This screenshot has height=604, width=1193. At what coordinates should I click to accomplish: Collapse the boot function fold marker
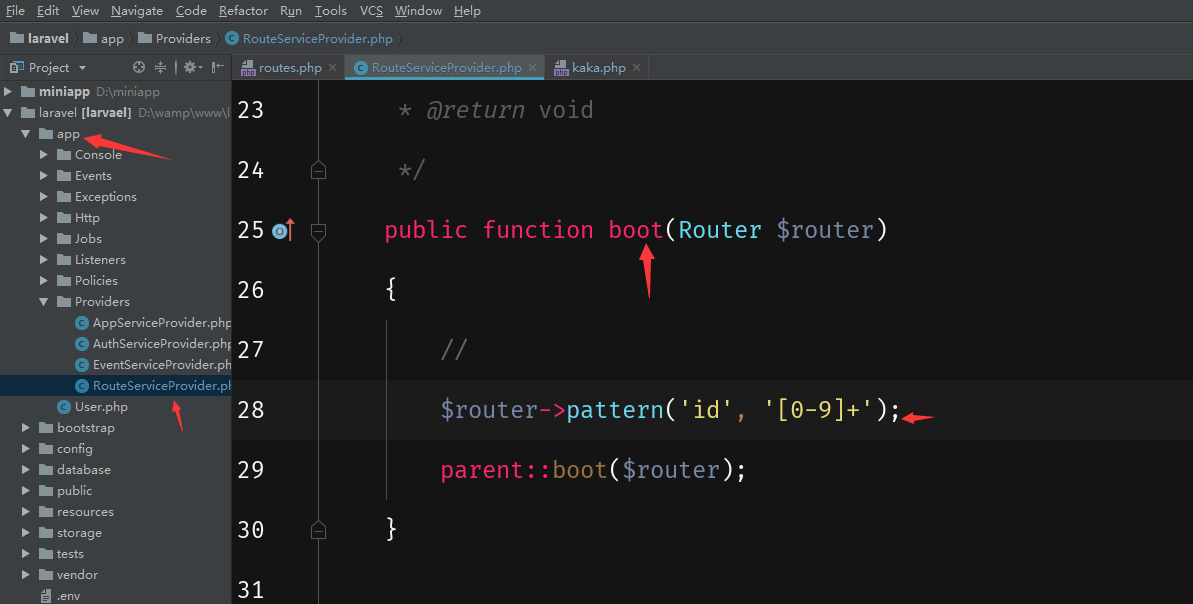(x=319, y=231)
